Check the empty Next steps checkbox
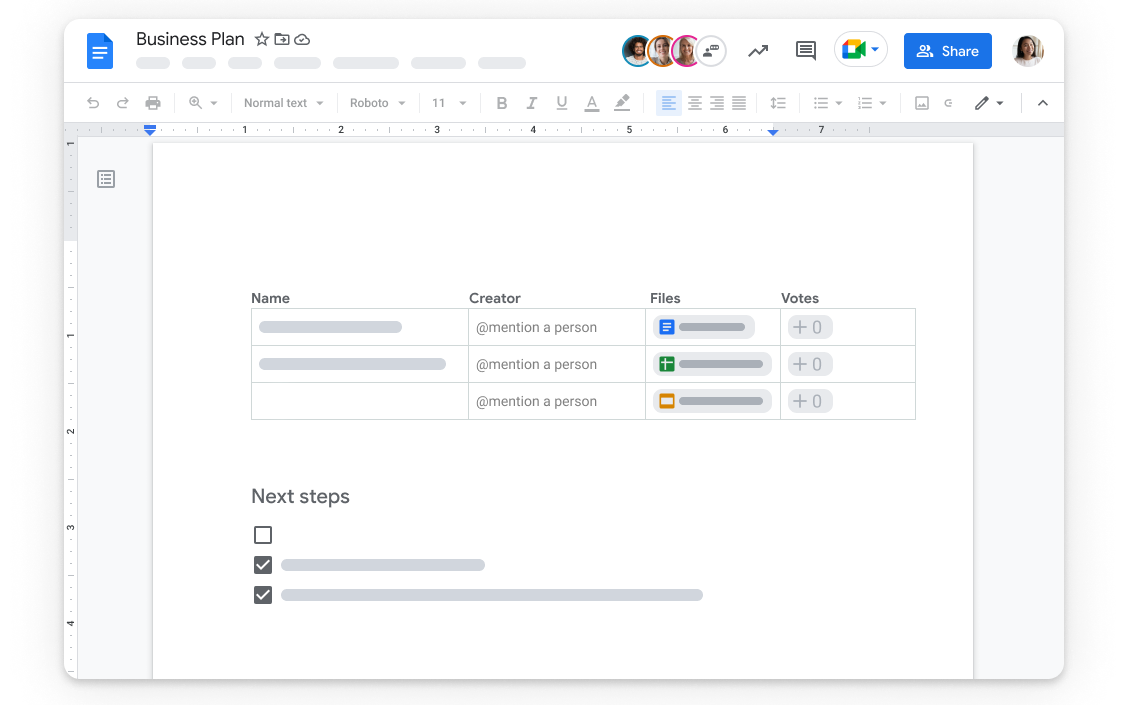The height and width of the screenshot is (705, 1128). coord(262,535)
